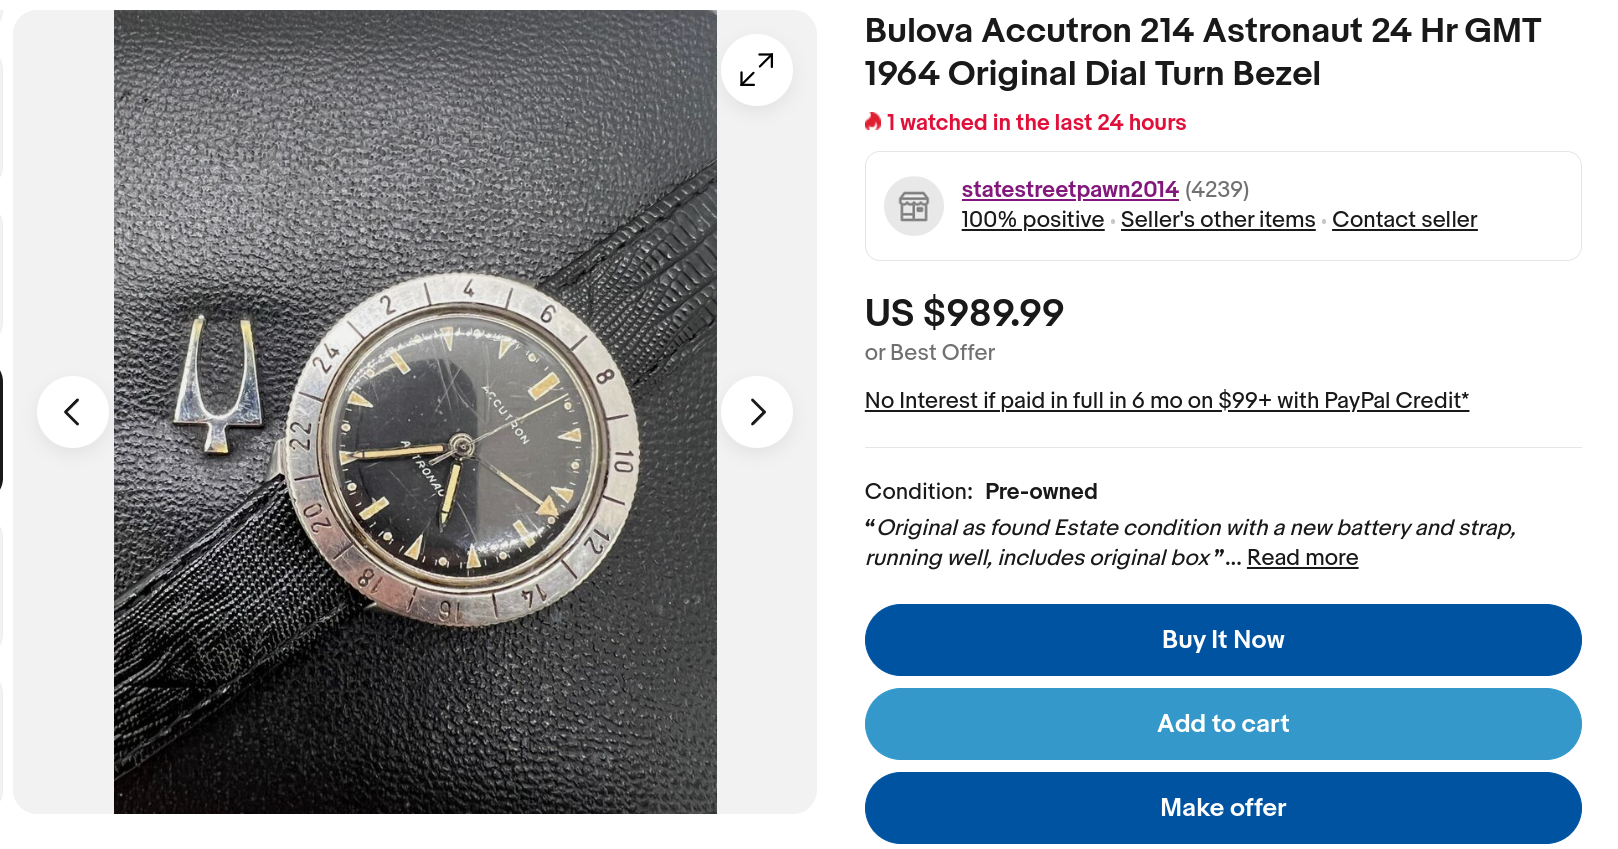Click the "or Best Offer" text
Image resolution: width=1618 pixels, height=849 pixels.
point(929,353)
